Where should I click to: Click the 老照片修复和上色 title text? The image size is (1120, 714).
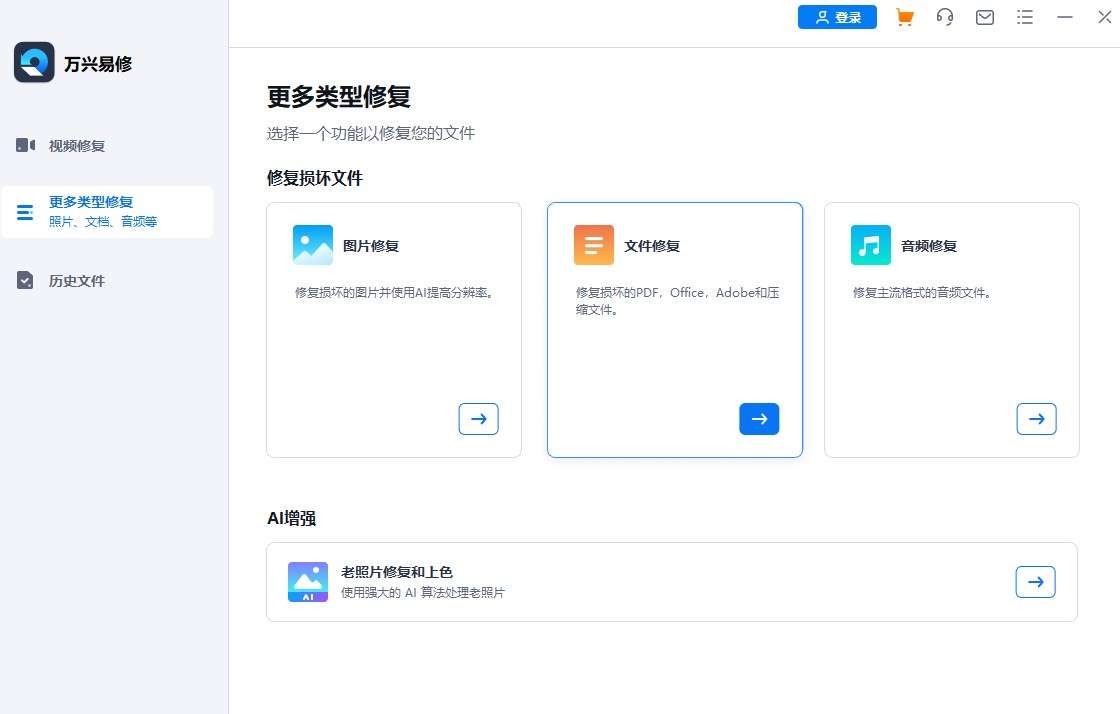[396, 572]
